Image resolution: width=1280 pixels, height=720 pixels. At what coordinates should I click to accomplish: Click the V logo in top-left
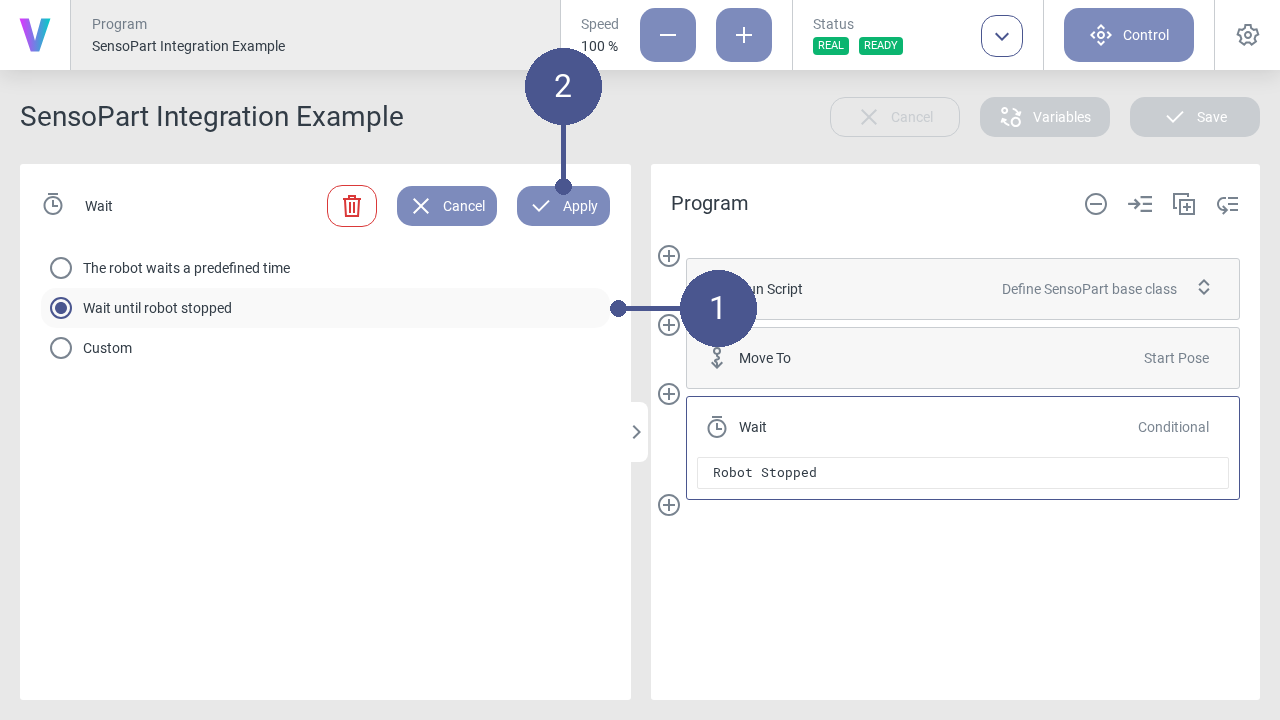(x=35, y=35)
